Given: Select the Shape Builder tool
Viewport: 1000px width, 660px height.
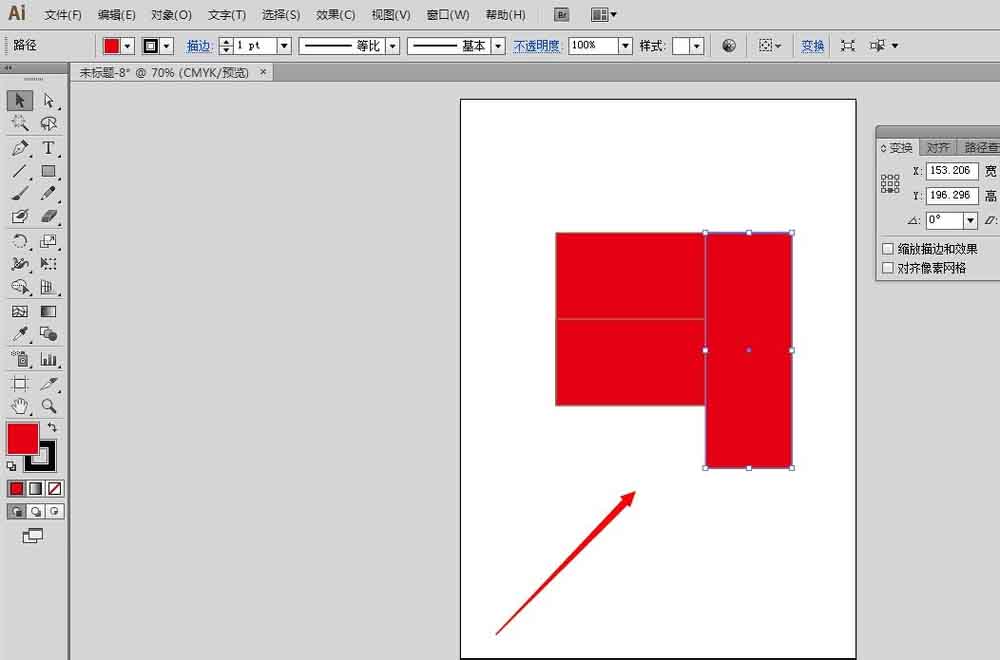Looking at the screenshot, I should tap(20, 287).
